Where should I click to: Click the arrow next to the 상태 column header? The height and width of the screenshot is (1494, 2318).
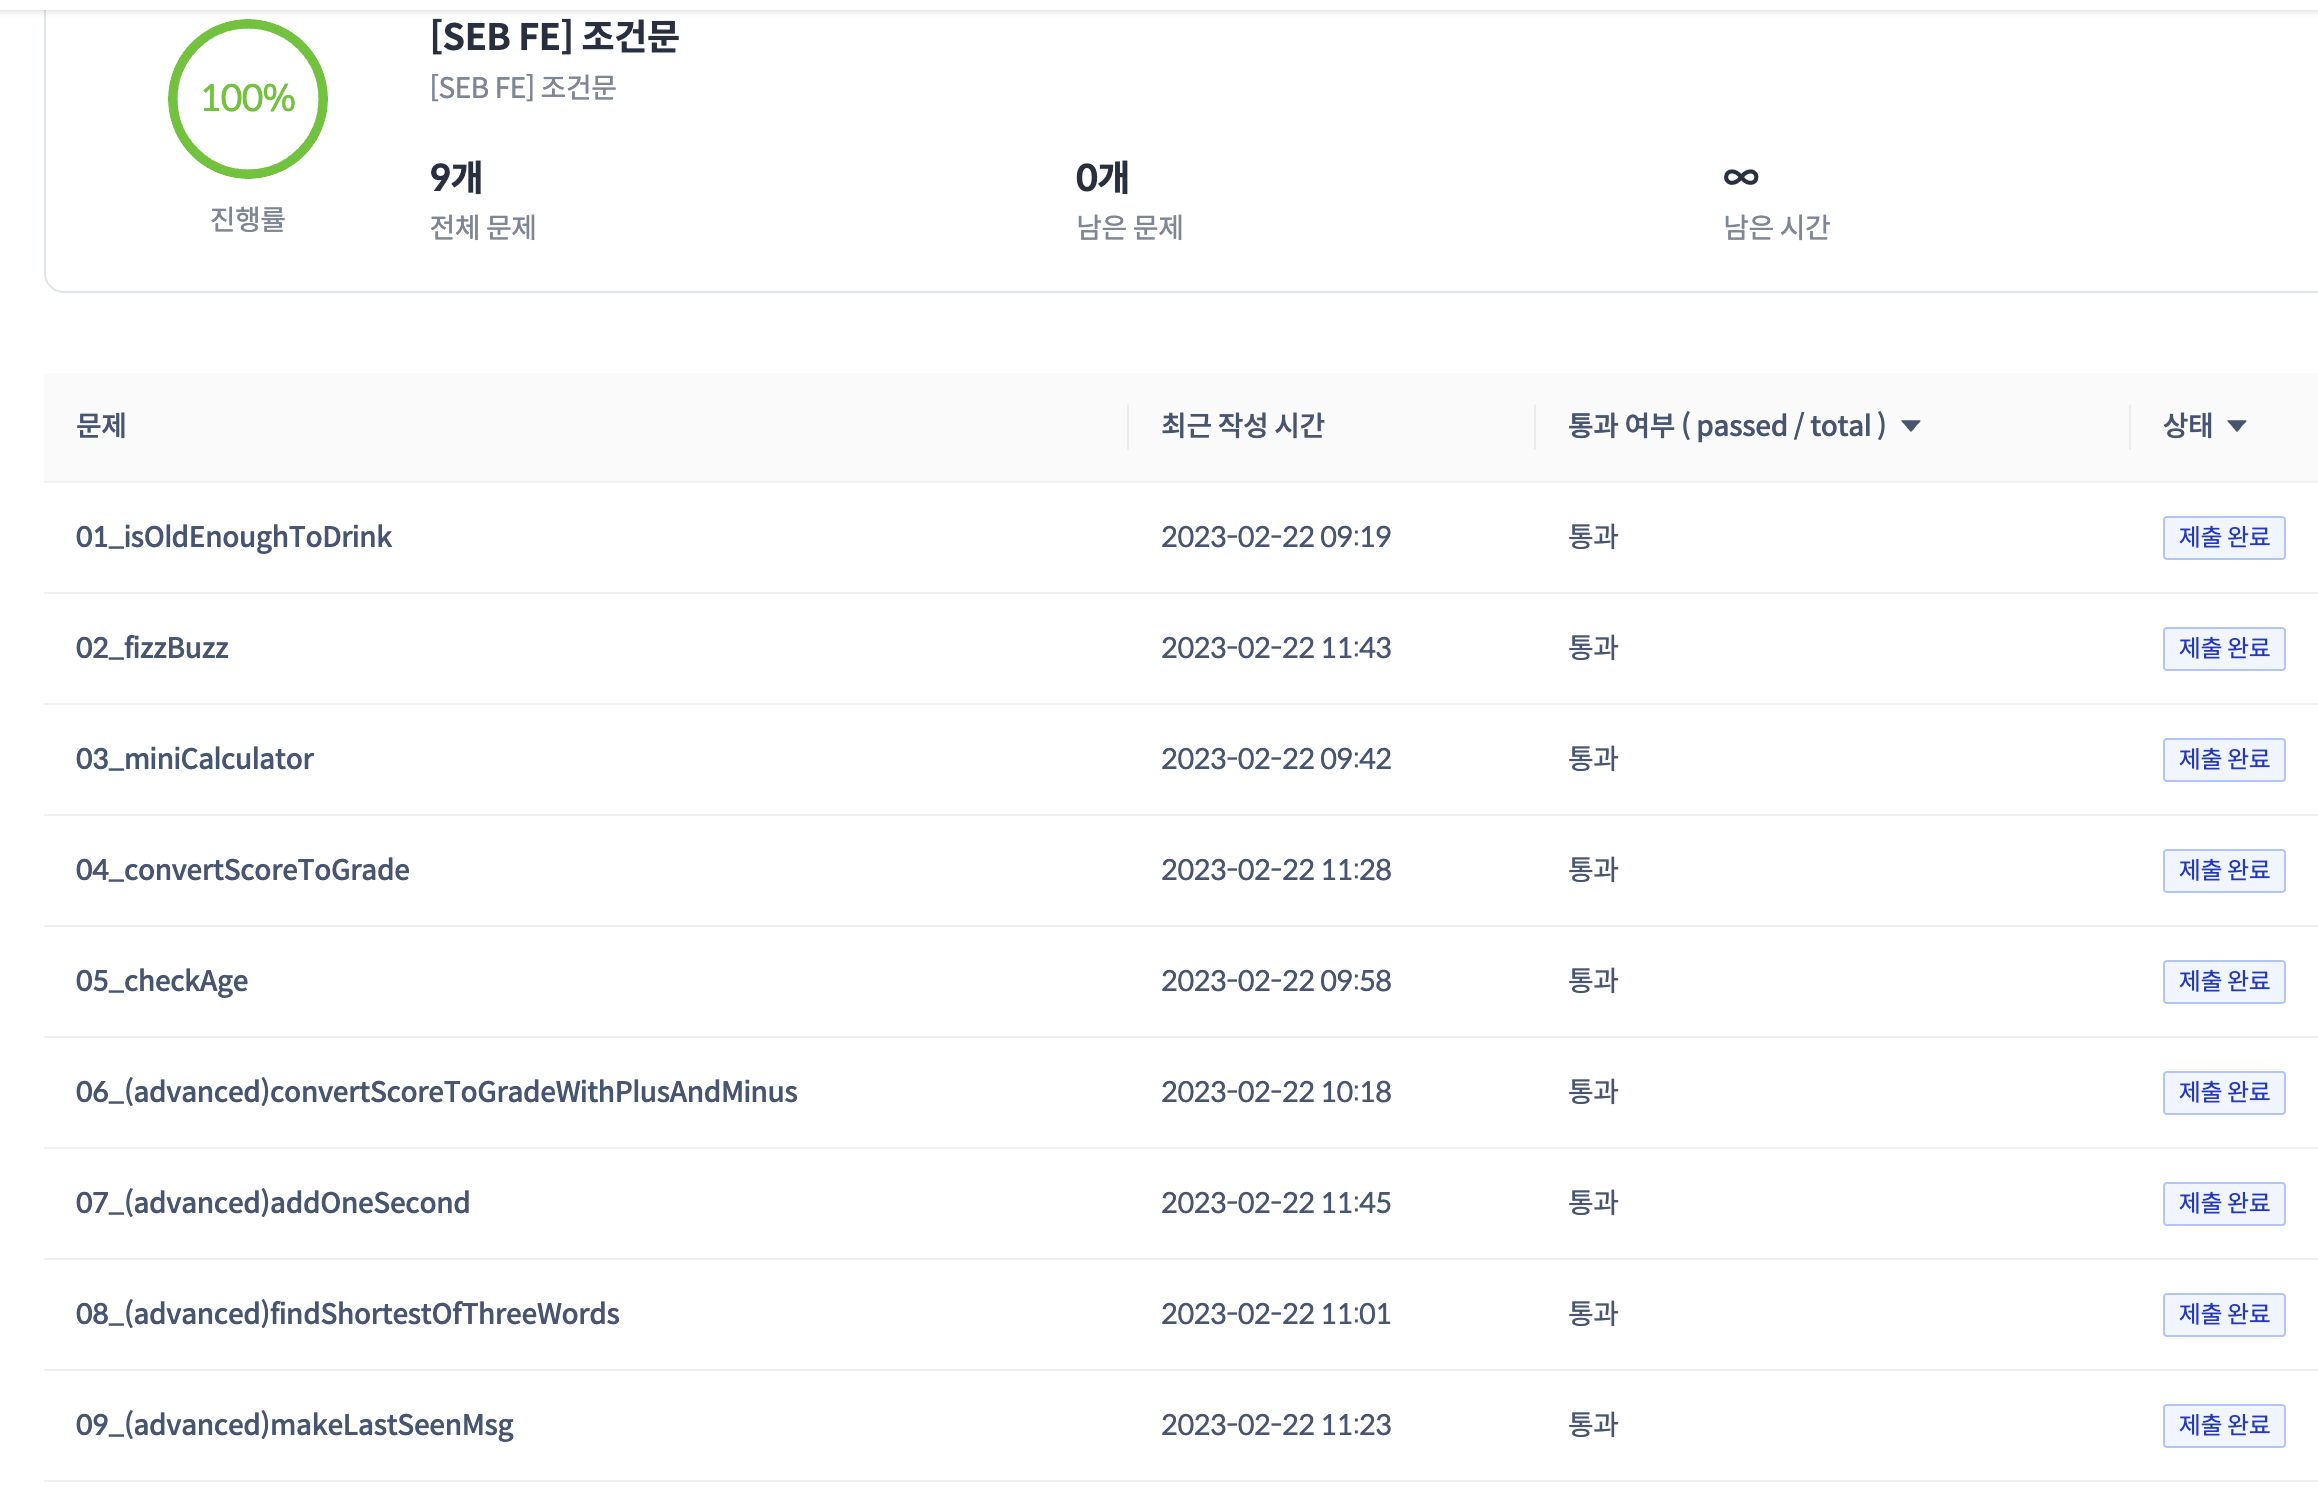tap(2237, 426)
